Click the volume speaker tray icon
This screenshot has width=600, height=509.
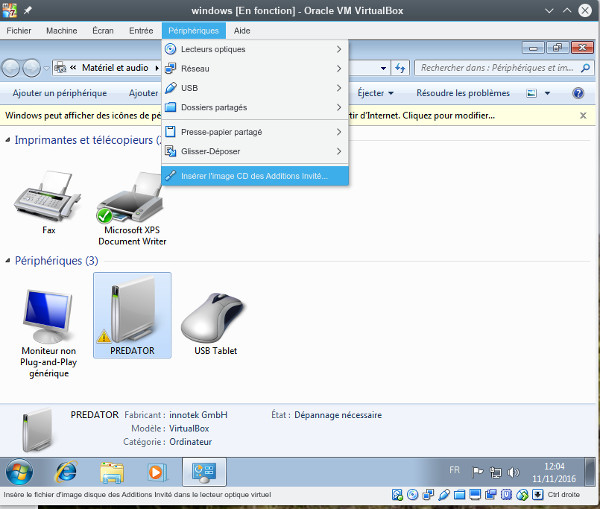[514, 471]
